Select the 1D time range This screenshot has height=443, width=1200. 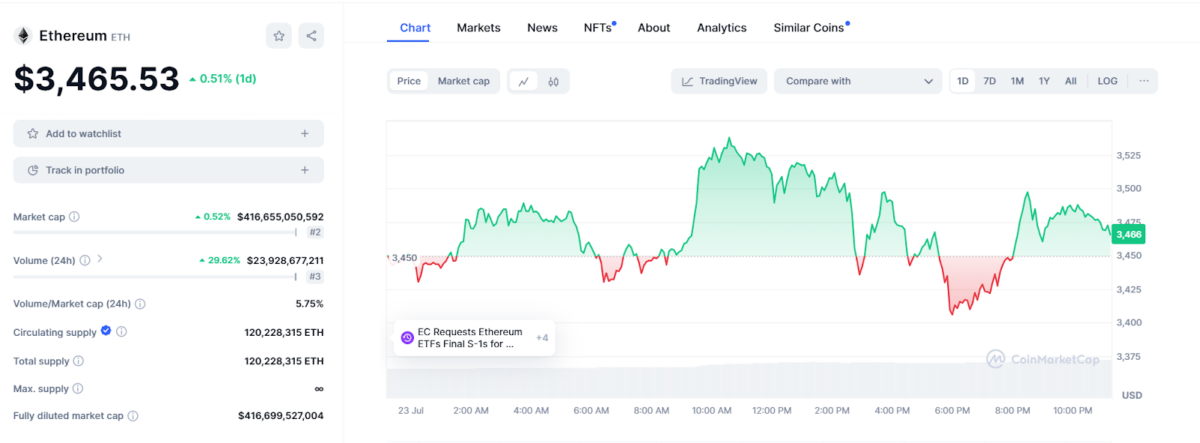click(963, 81)
